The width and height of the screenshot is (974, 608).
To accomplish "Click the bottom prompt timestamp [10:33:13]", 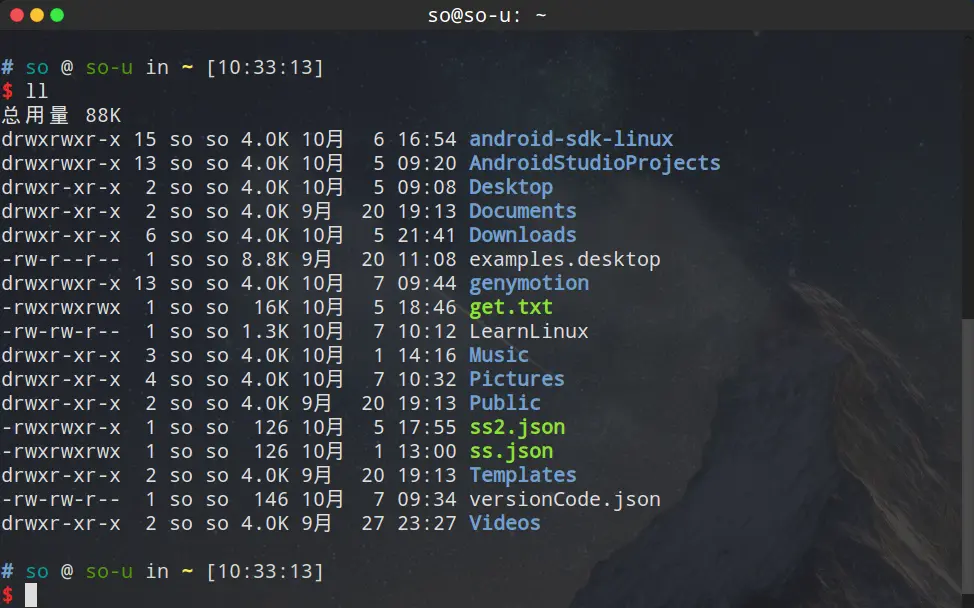I will point(265,571).
